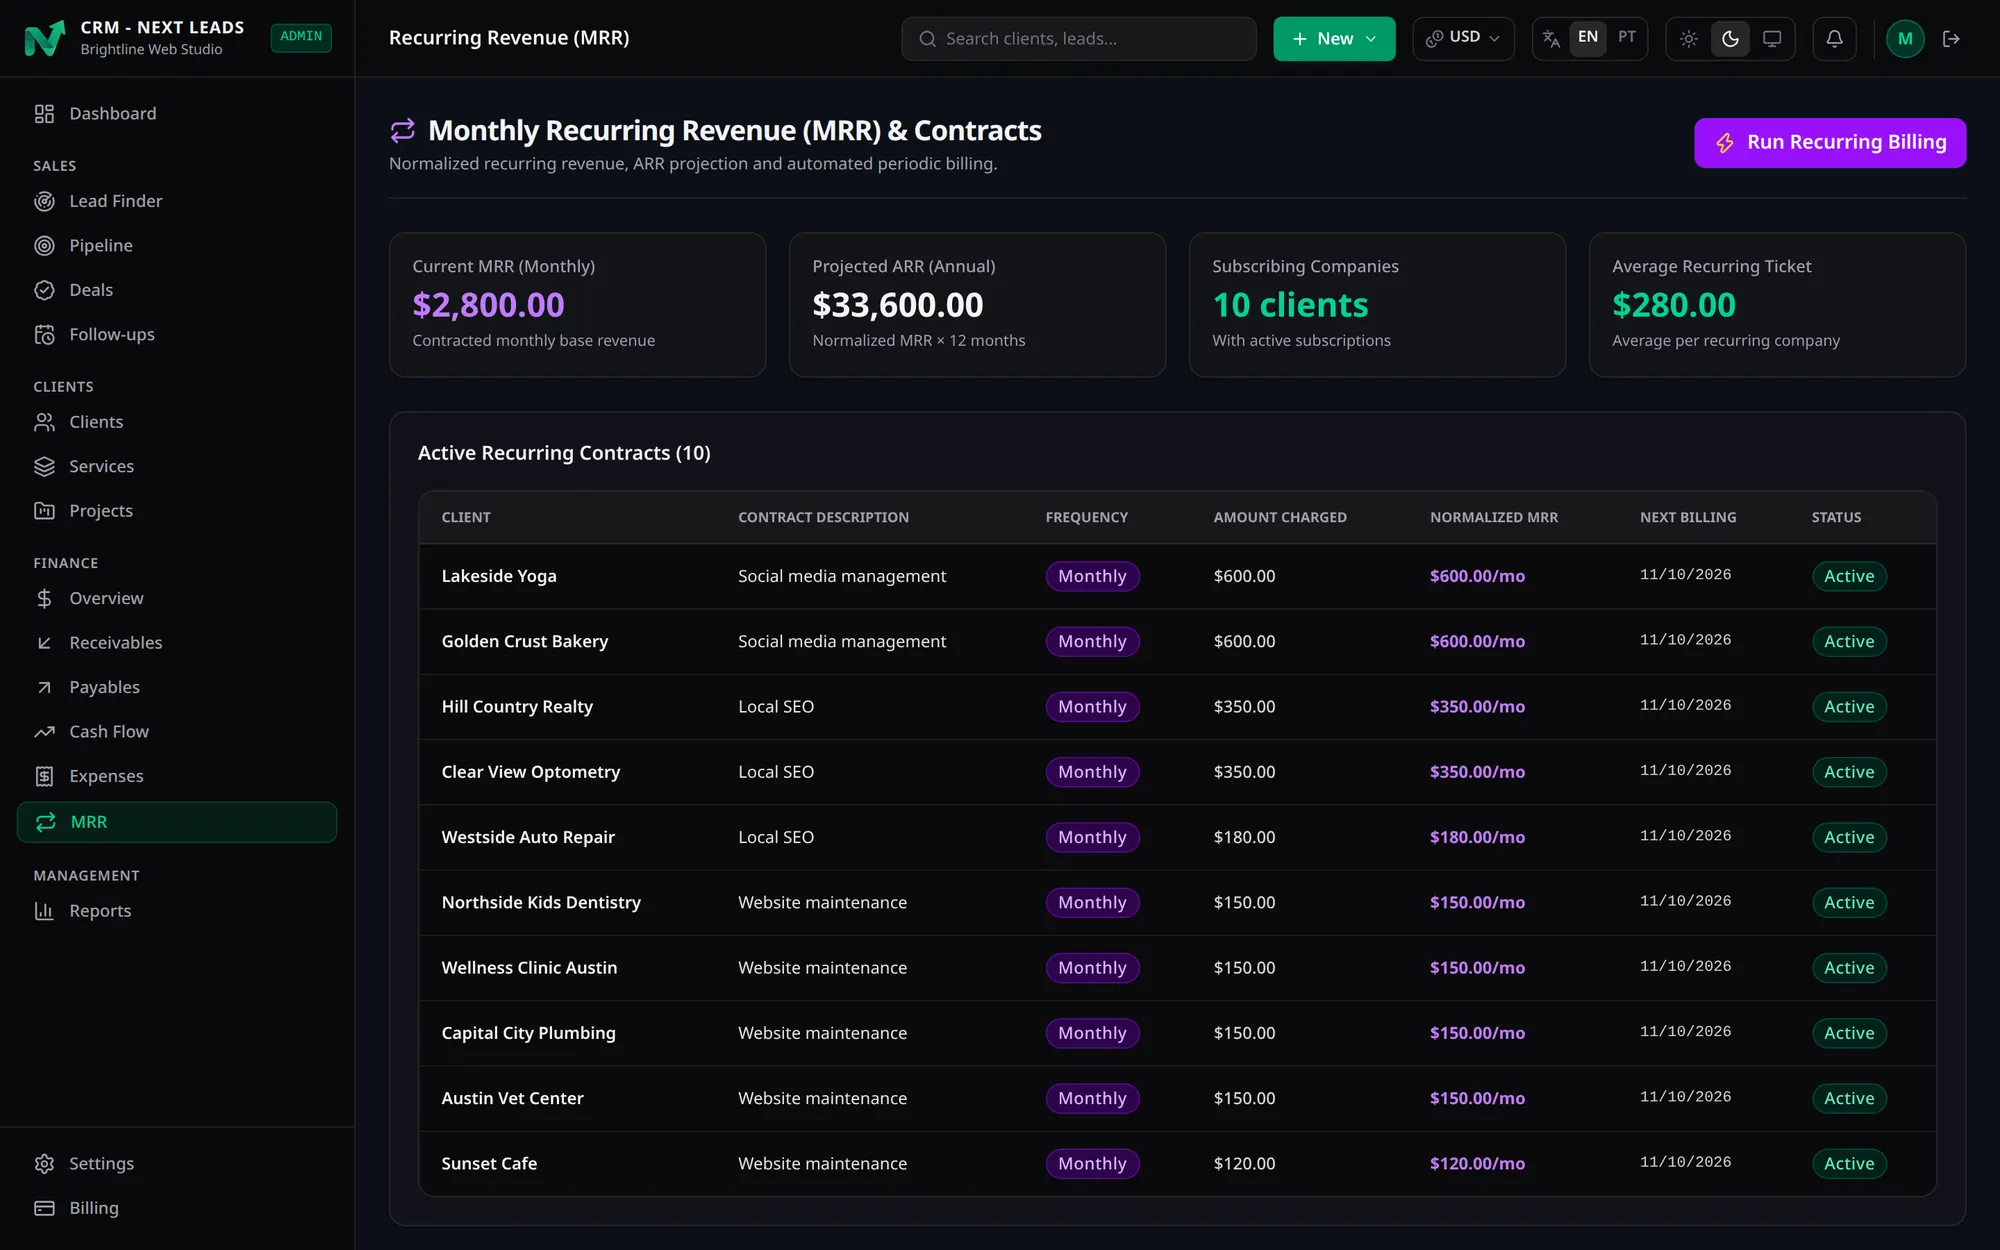This screenshot has width=2000, height=1250.
Task: Click the Expenses receipt icon
Action: pyautogui.click(x=44, y=776)
